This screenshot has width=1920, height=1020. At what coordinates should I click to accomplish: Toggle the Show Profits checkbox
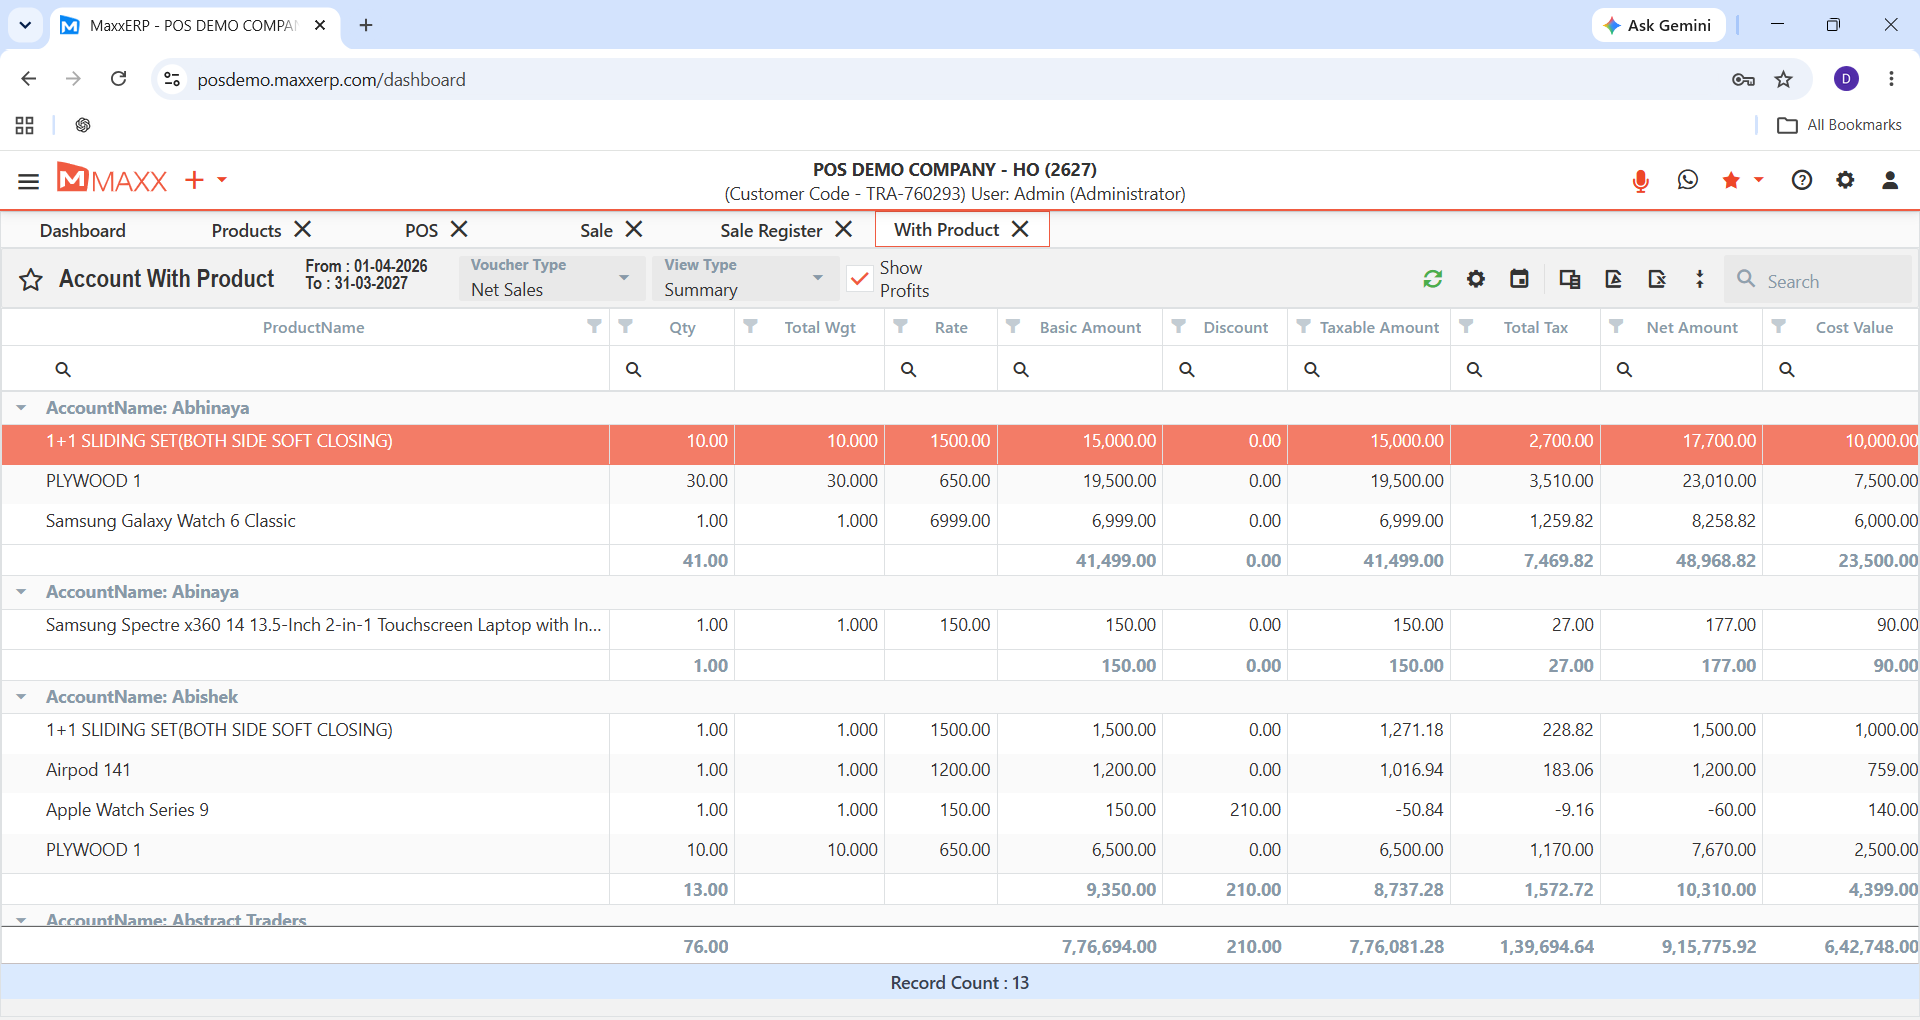click(x=859, y=279)
